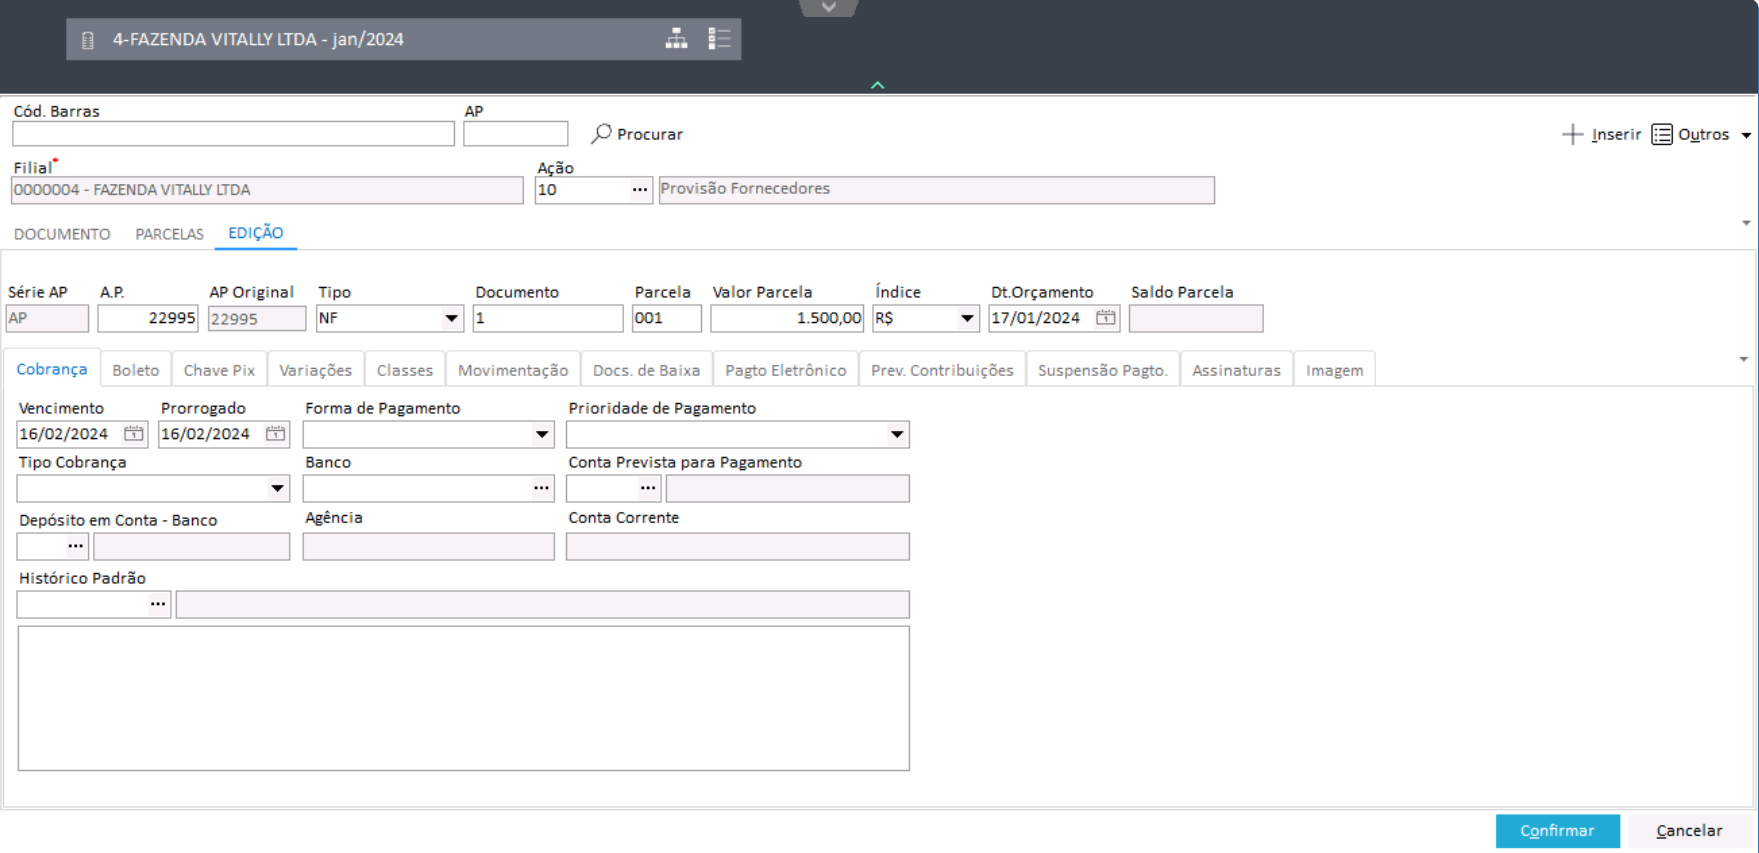Click the Inserir plus icon
Image resolution: width=1759 pixels, height=853 pixels.
pos(1572,134)
